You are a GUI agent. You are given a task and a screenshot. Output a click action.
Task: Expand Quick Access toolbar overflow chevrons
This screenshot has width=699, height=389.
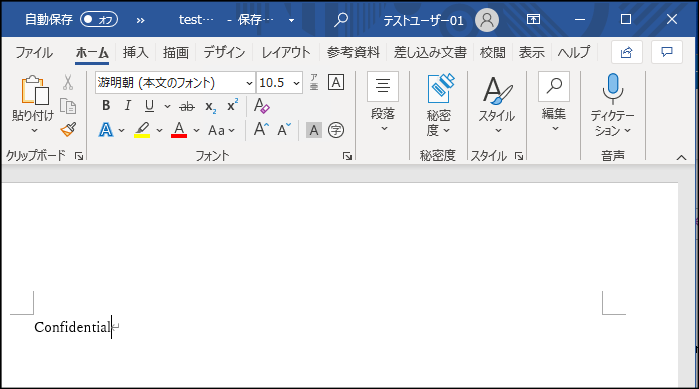(140, 20)
